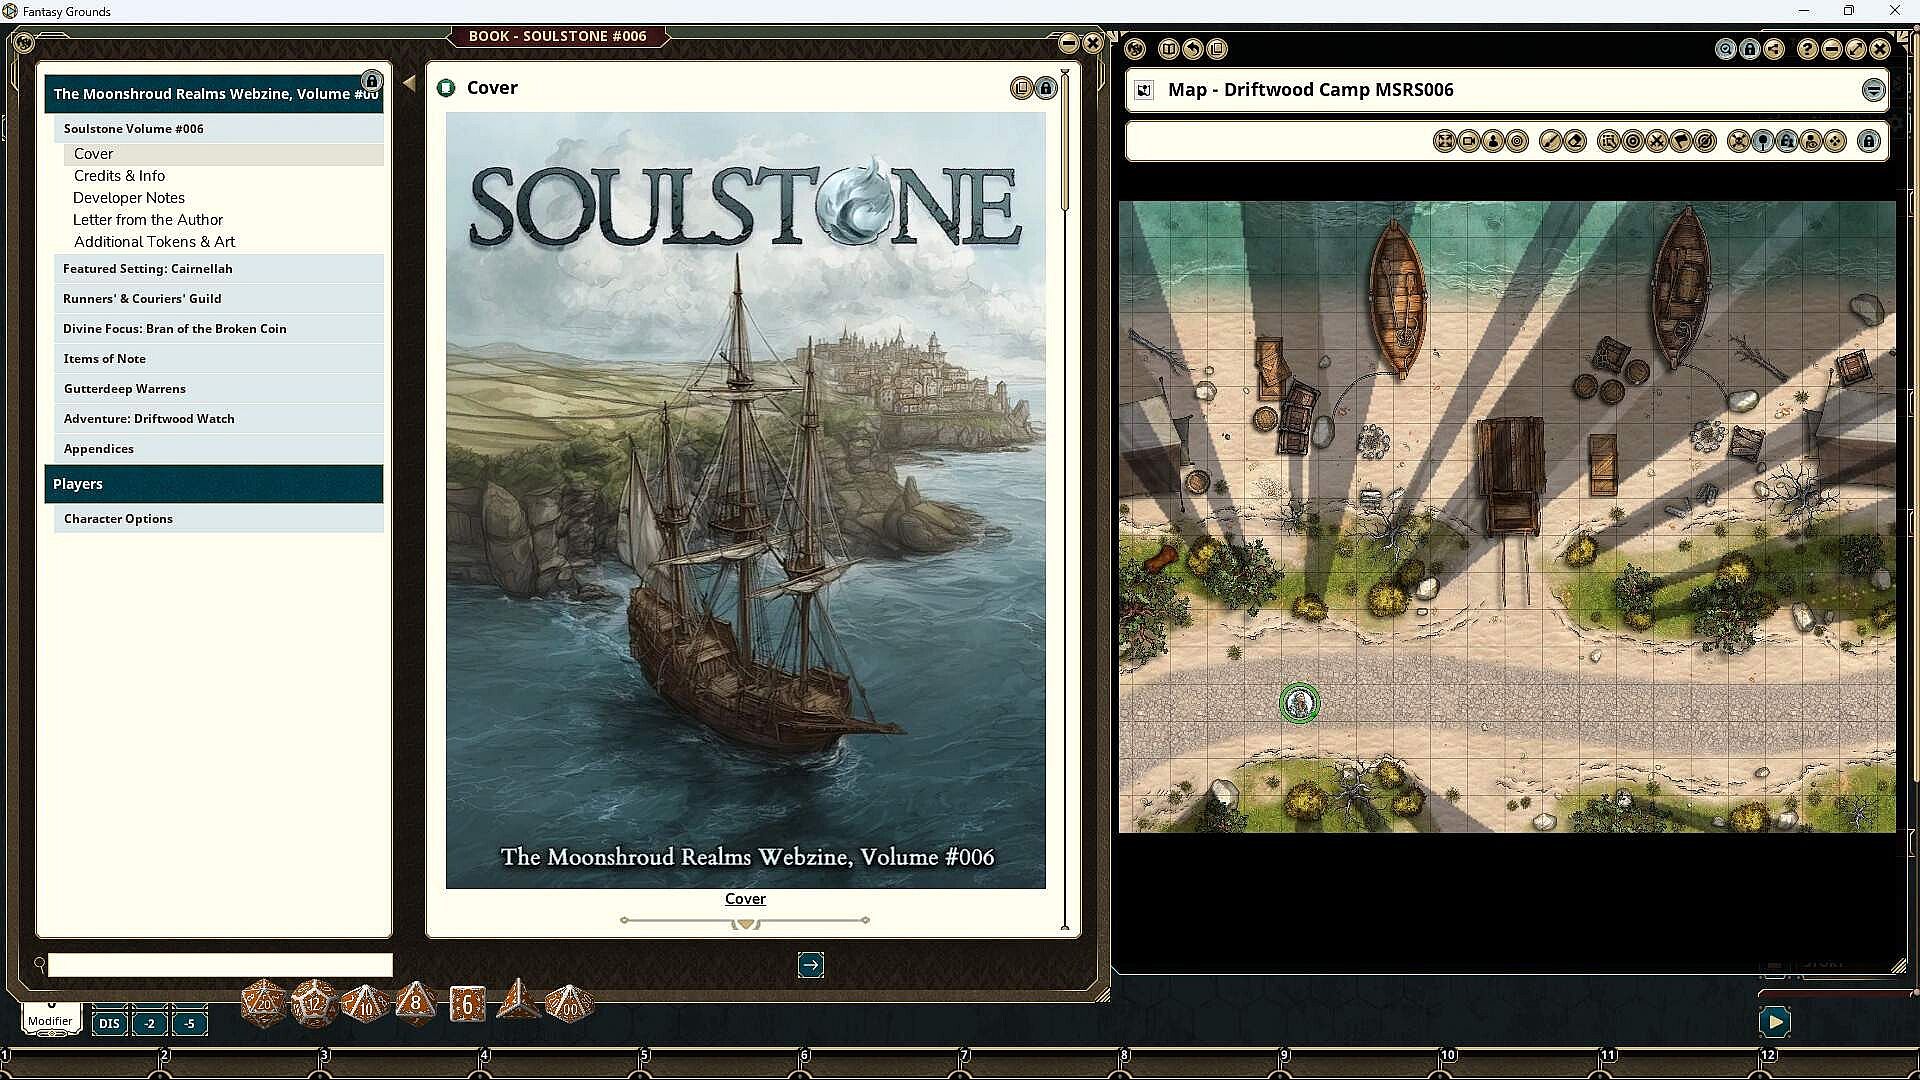Viewport: 1920px width, 1080px height.
Task: Click the crossed swords X icon in map toolbar
Action: [x=1657, y=142]
